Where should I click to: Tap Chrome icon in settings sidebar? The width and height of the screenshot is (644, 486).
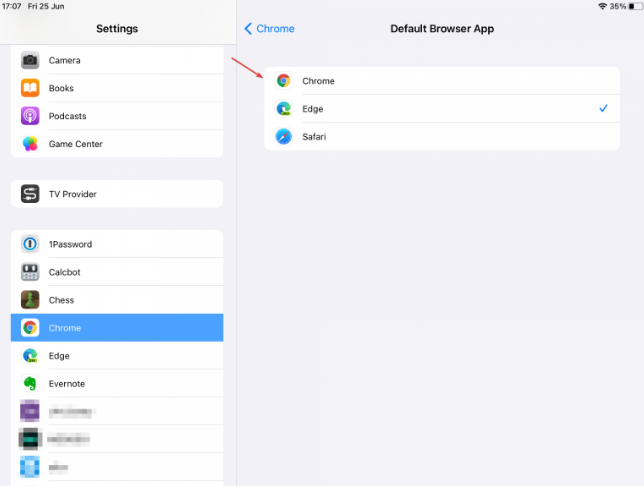tap(30, 328)
